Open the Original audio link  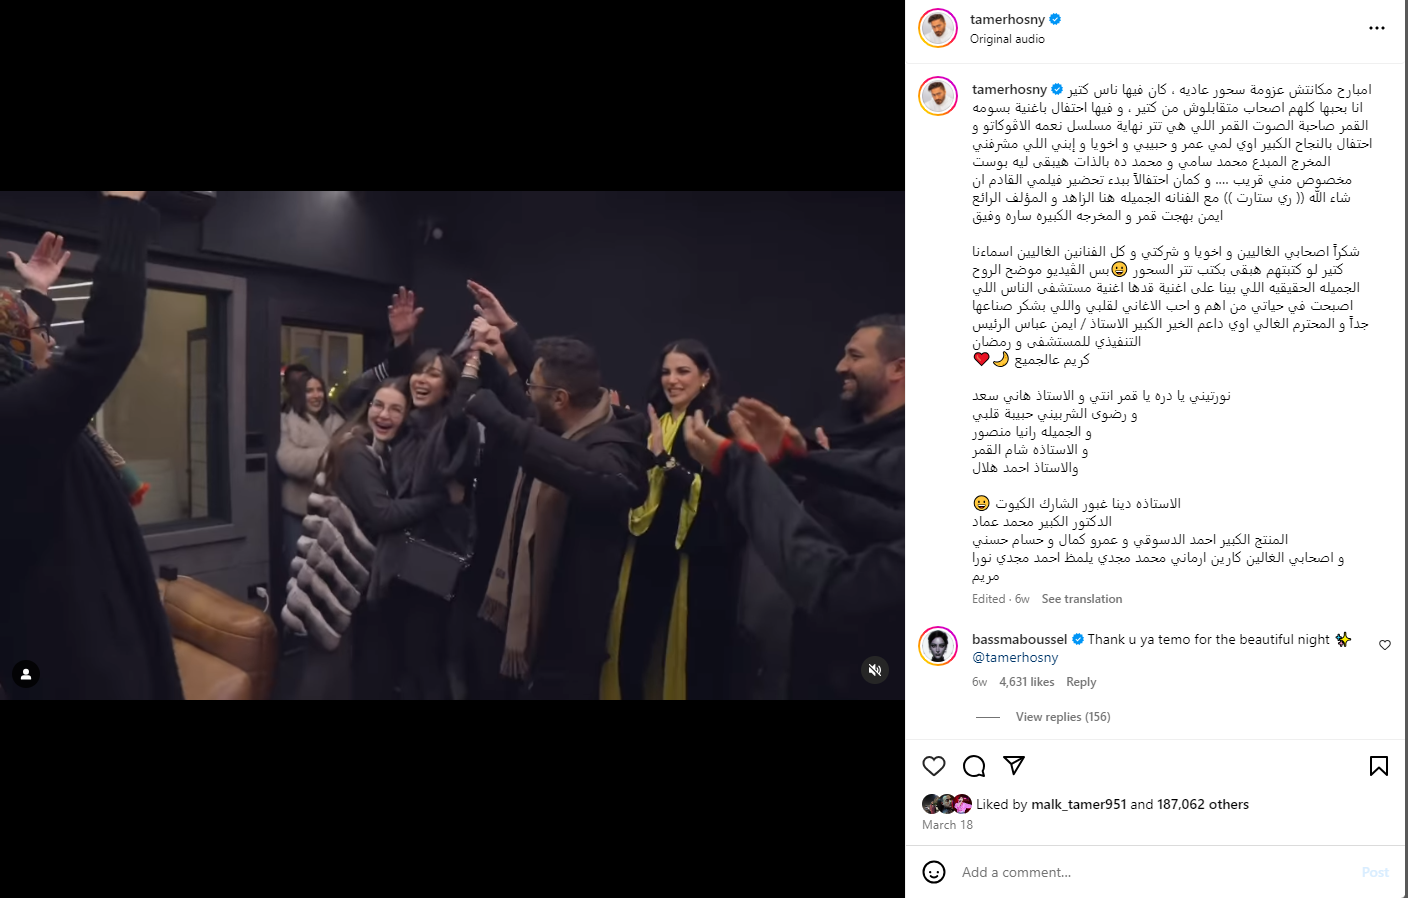(x=1007, y=39)
